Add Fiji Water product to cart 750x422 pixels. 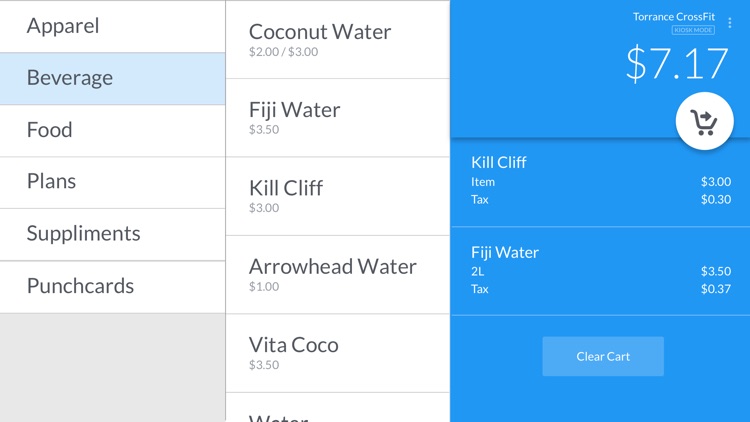coord(337,118)
